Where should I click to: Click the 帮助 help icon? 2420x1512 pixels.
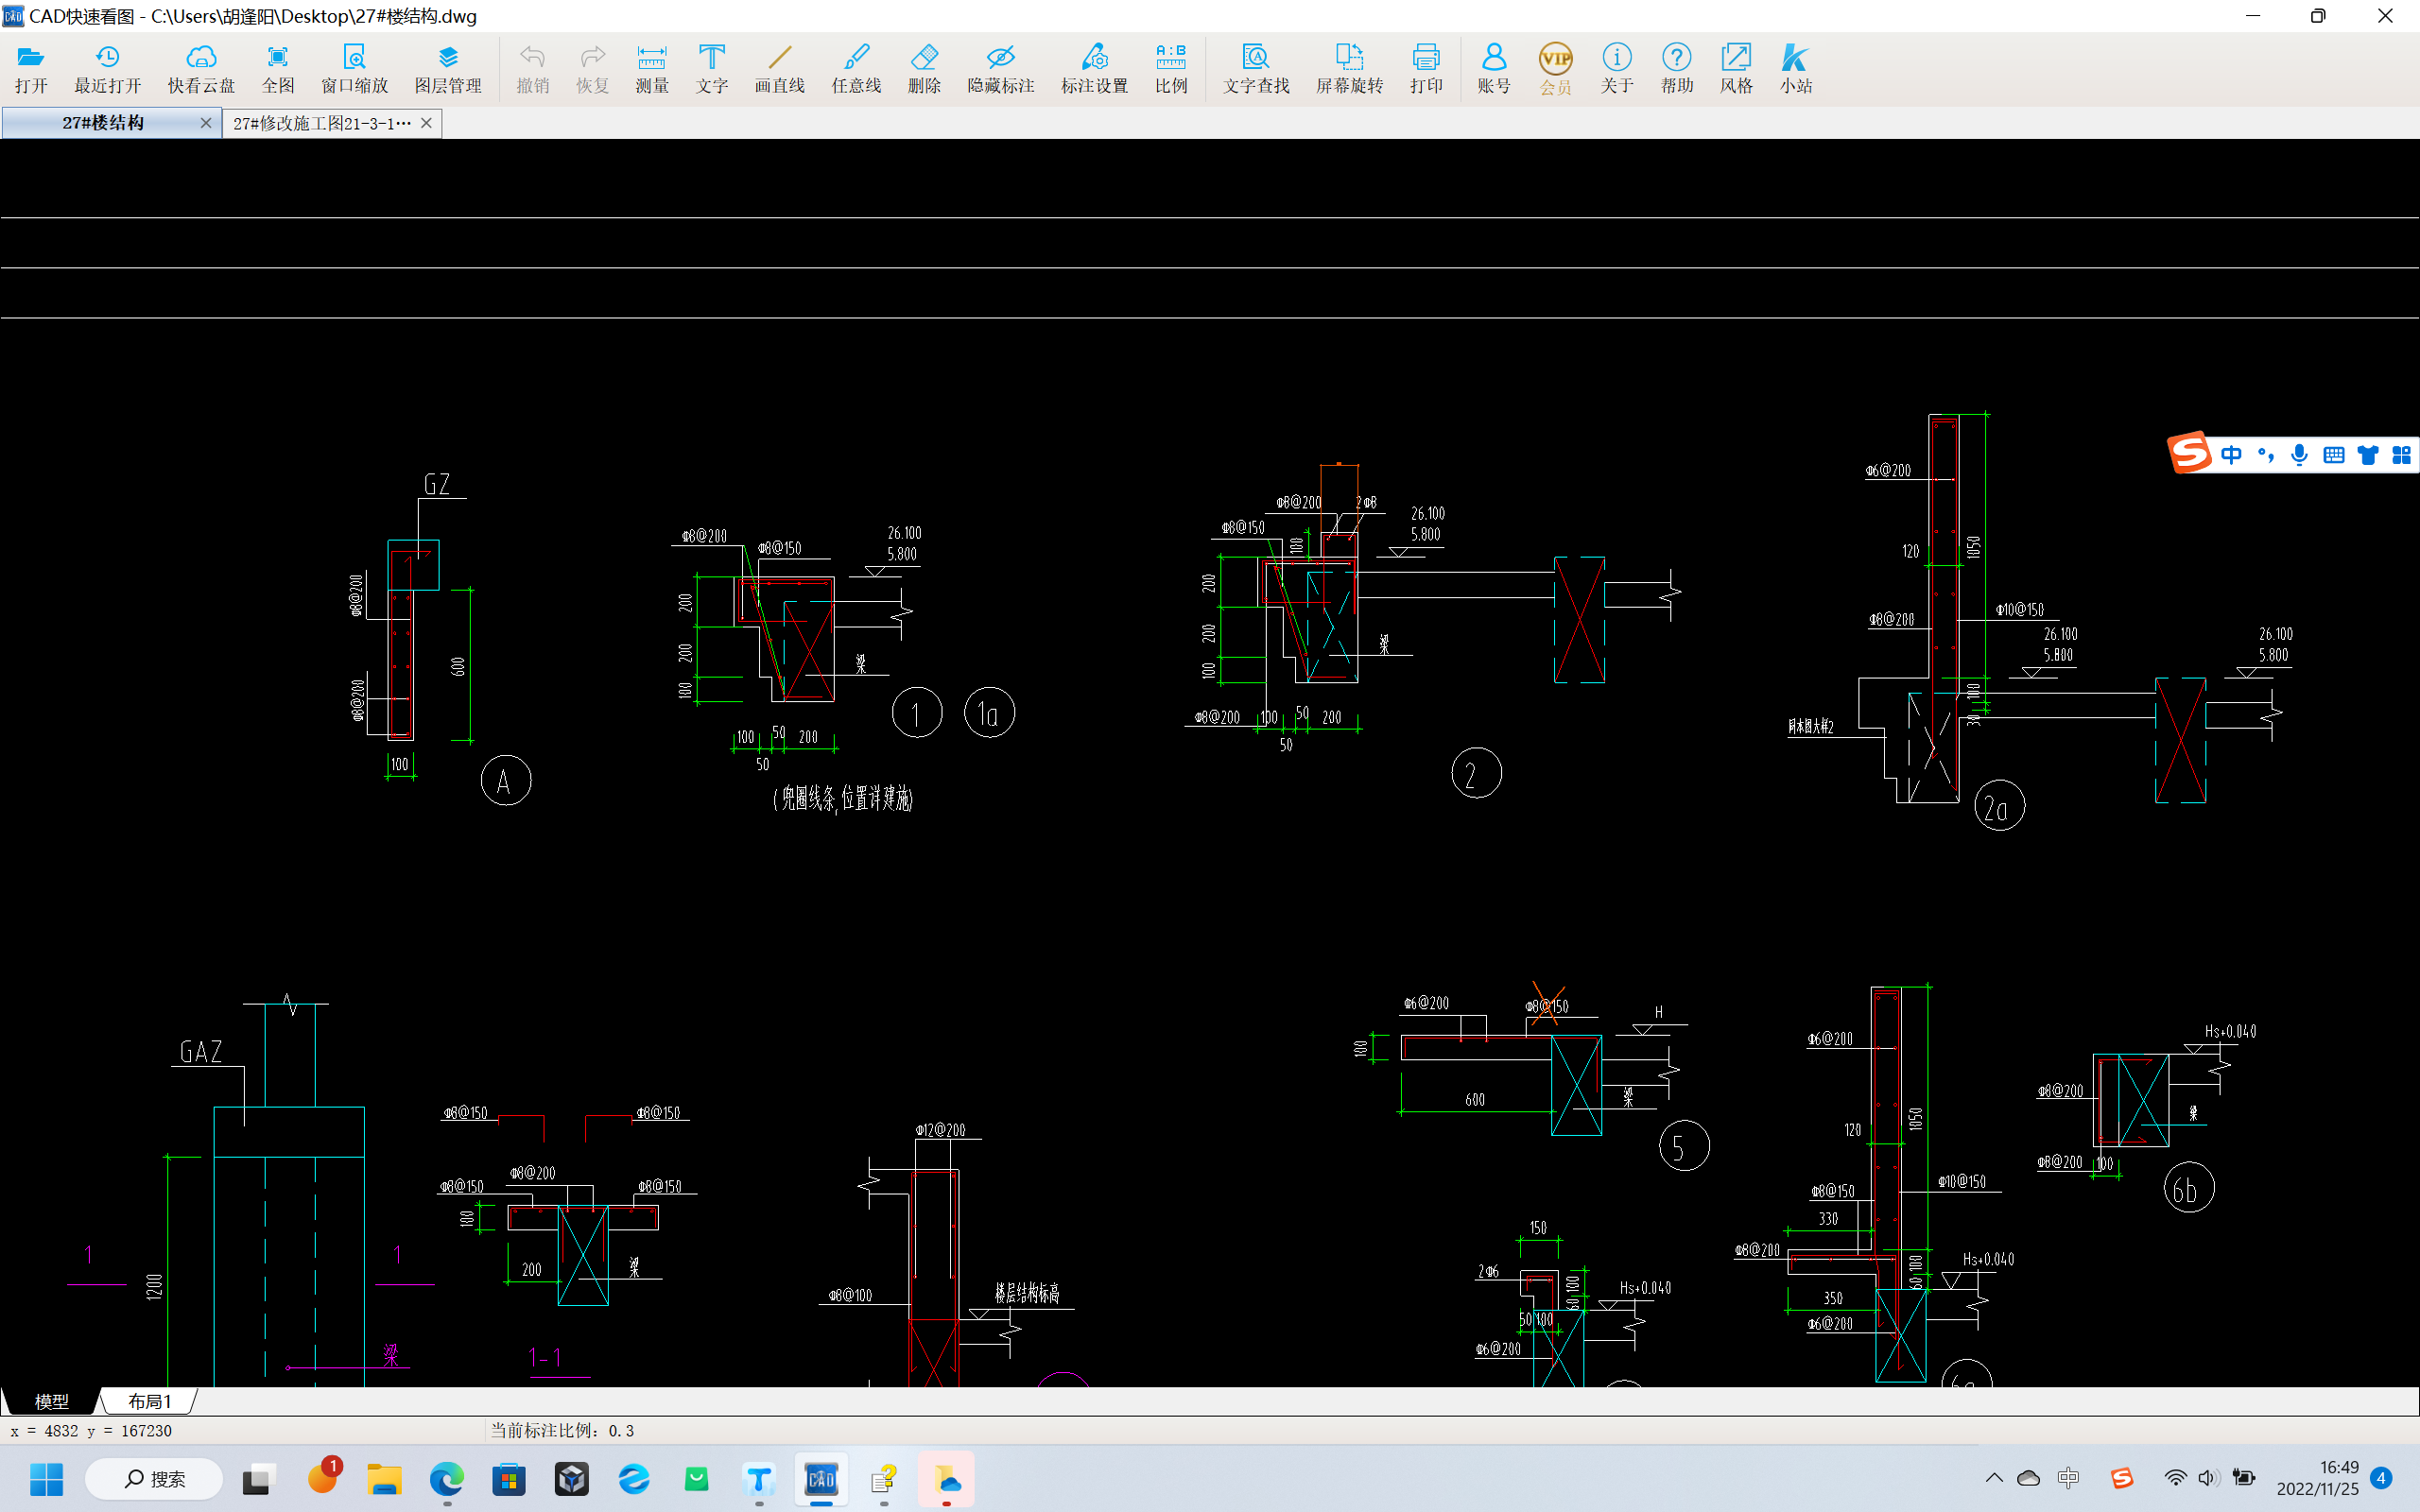[1677, 68]
